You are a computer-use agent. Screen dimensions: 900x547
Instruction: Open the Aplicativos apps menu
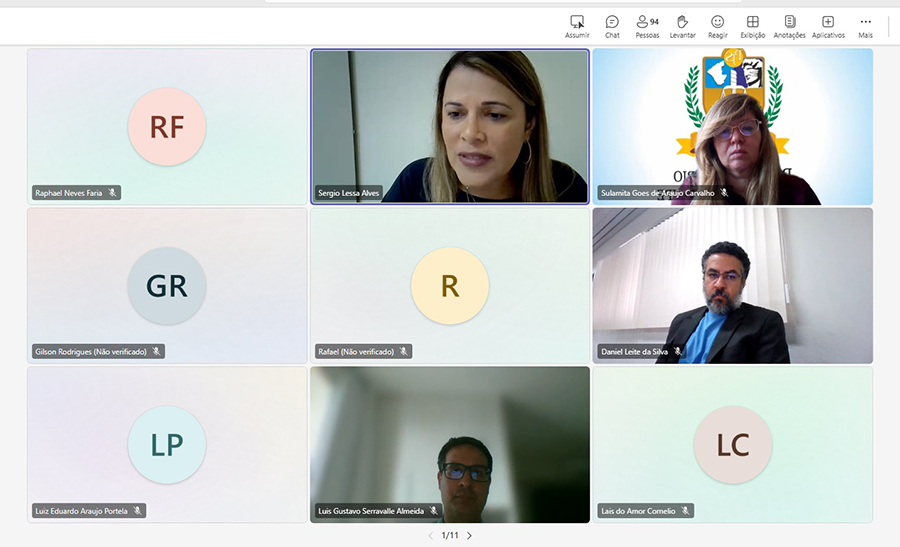(x=828, y=22)
